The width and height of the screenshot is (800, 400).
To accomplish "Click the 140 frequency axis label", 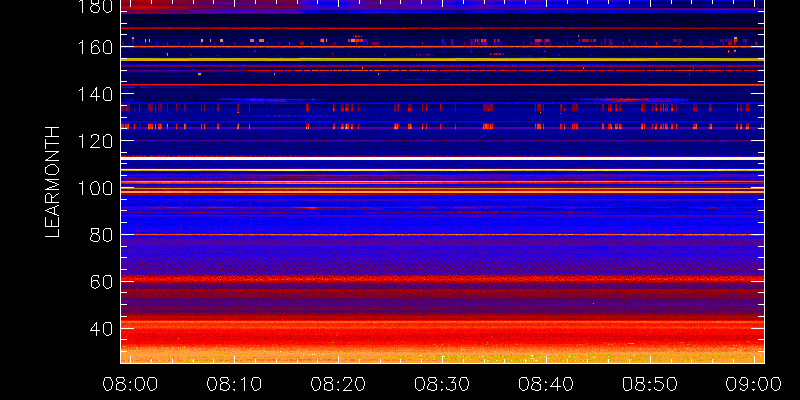I will pyautogui.click(x=95, y=94).
